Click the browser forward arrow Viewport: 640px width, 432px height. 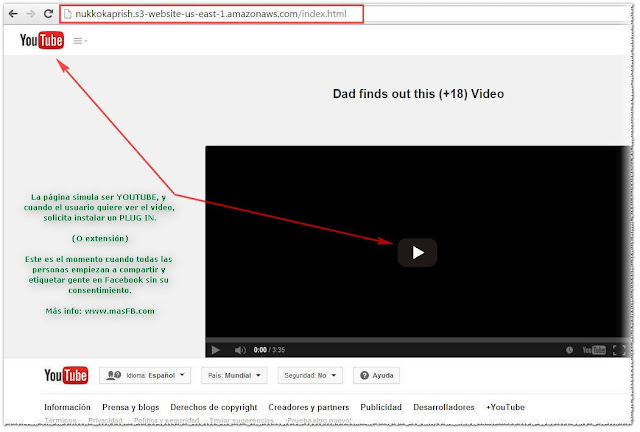[31, 14]
